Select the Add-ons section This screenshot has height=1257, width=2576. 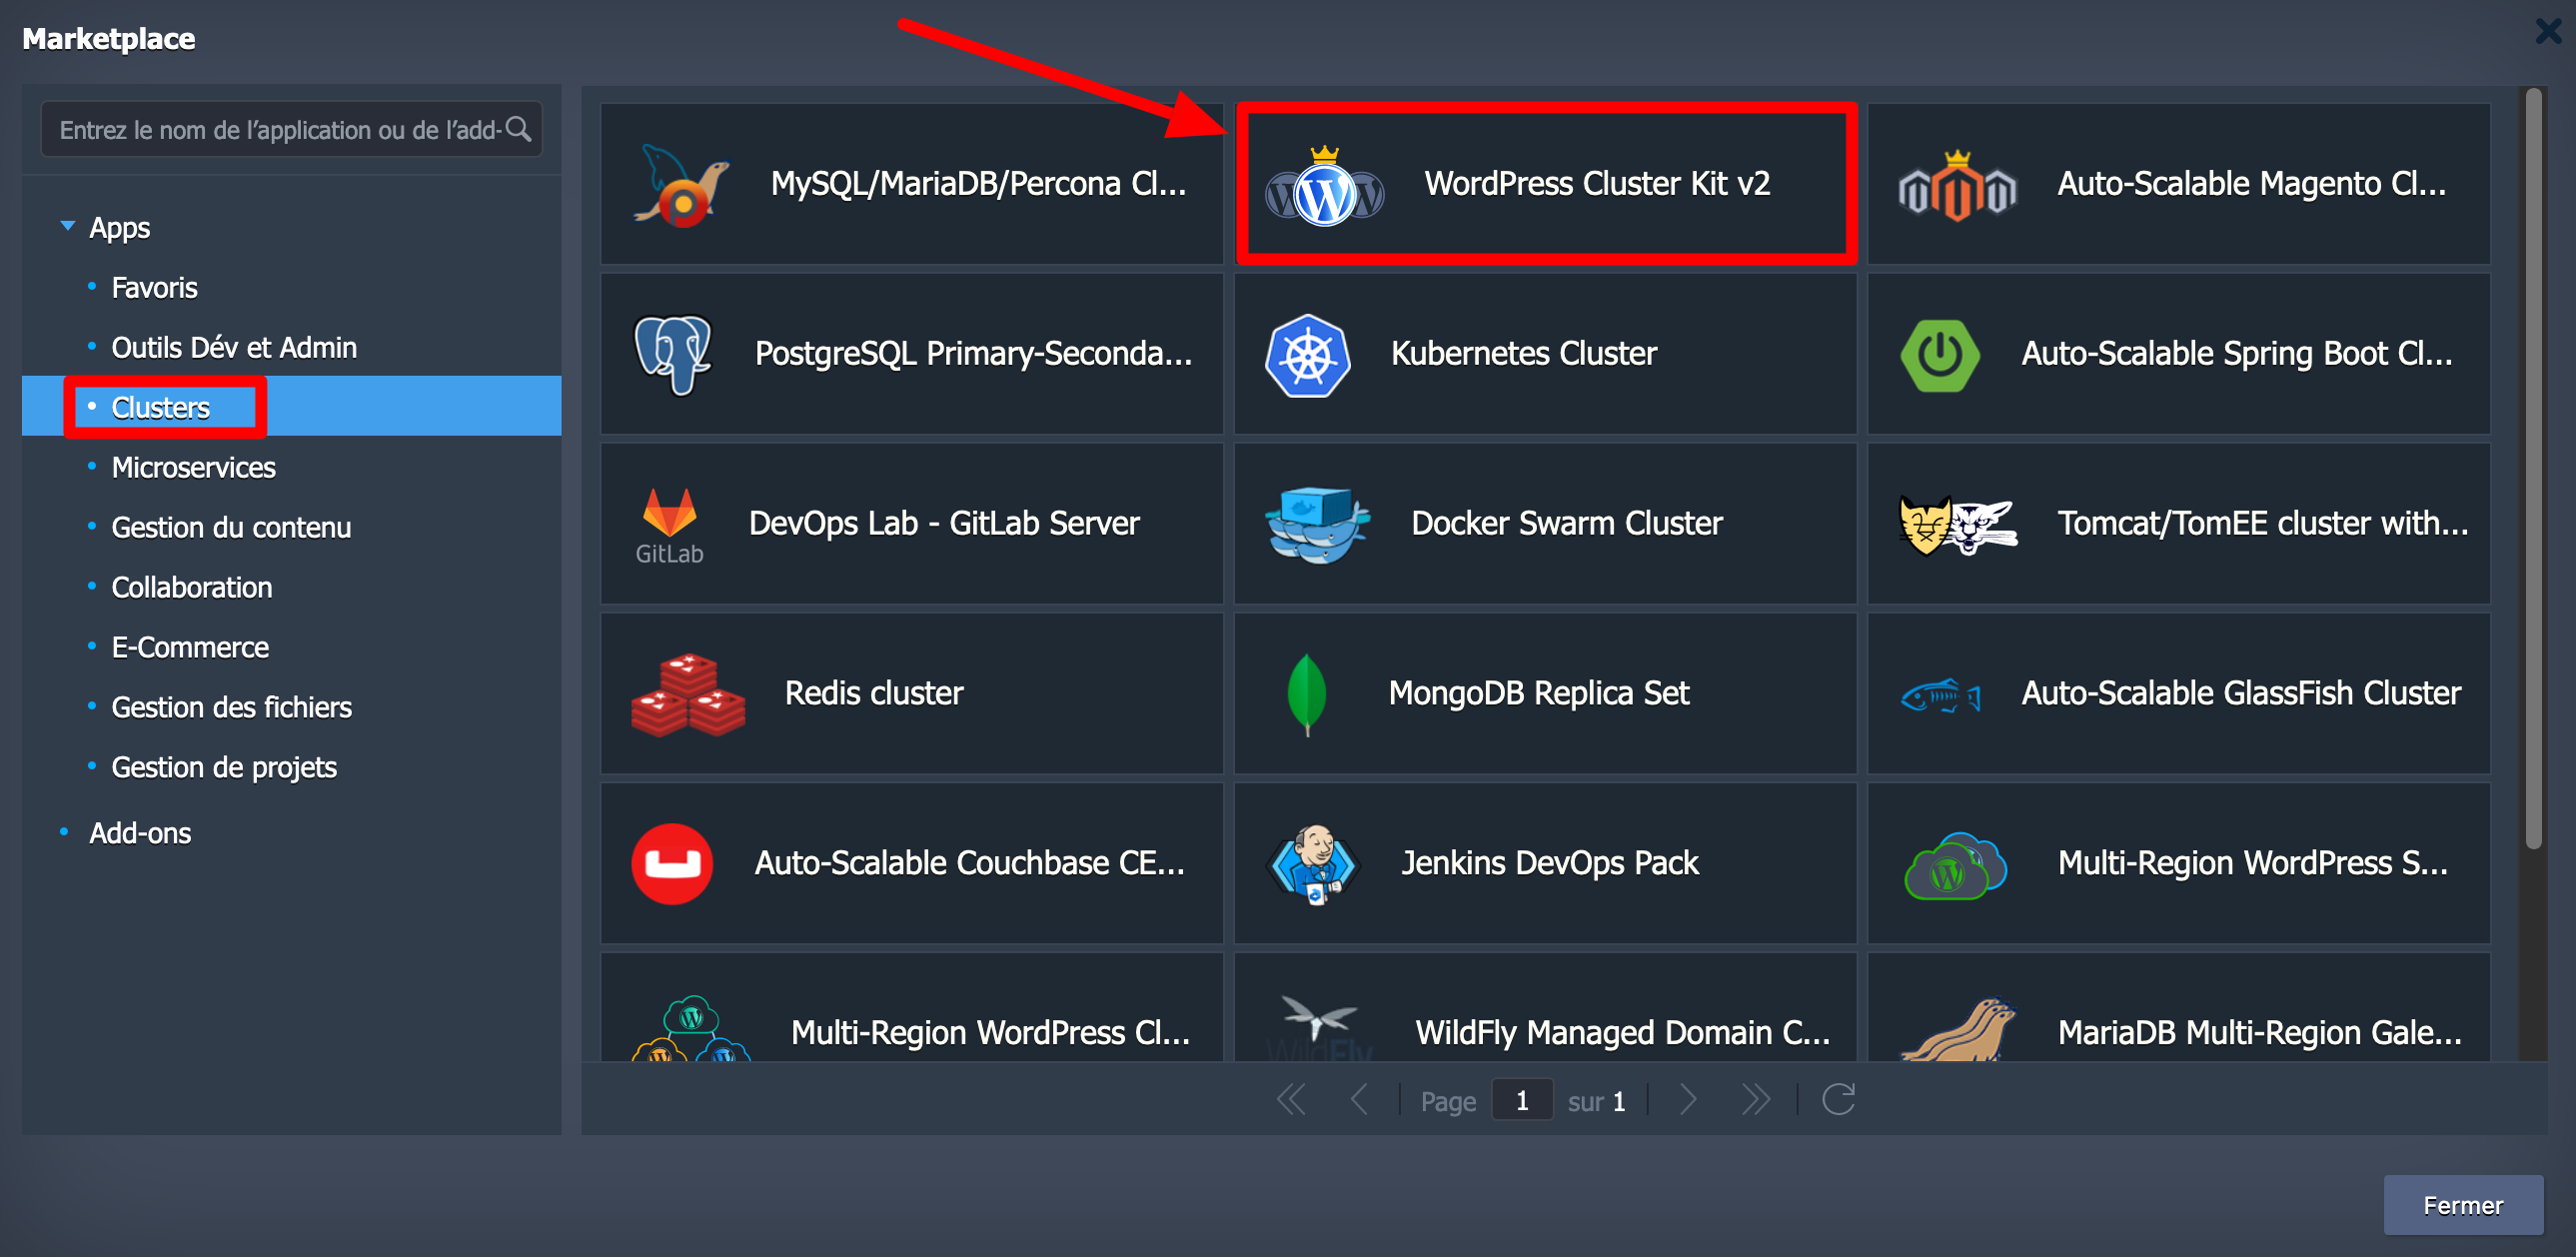(x=140, y=833)
